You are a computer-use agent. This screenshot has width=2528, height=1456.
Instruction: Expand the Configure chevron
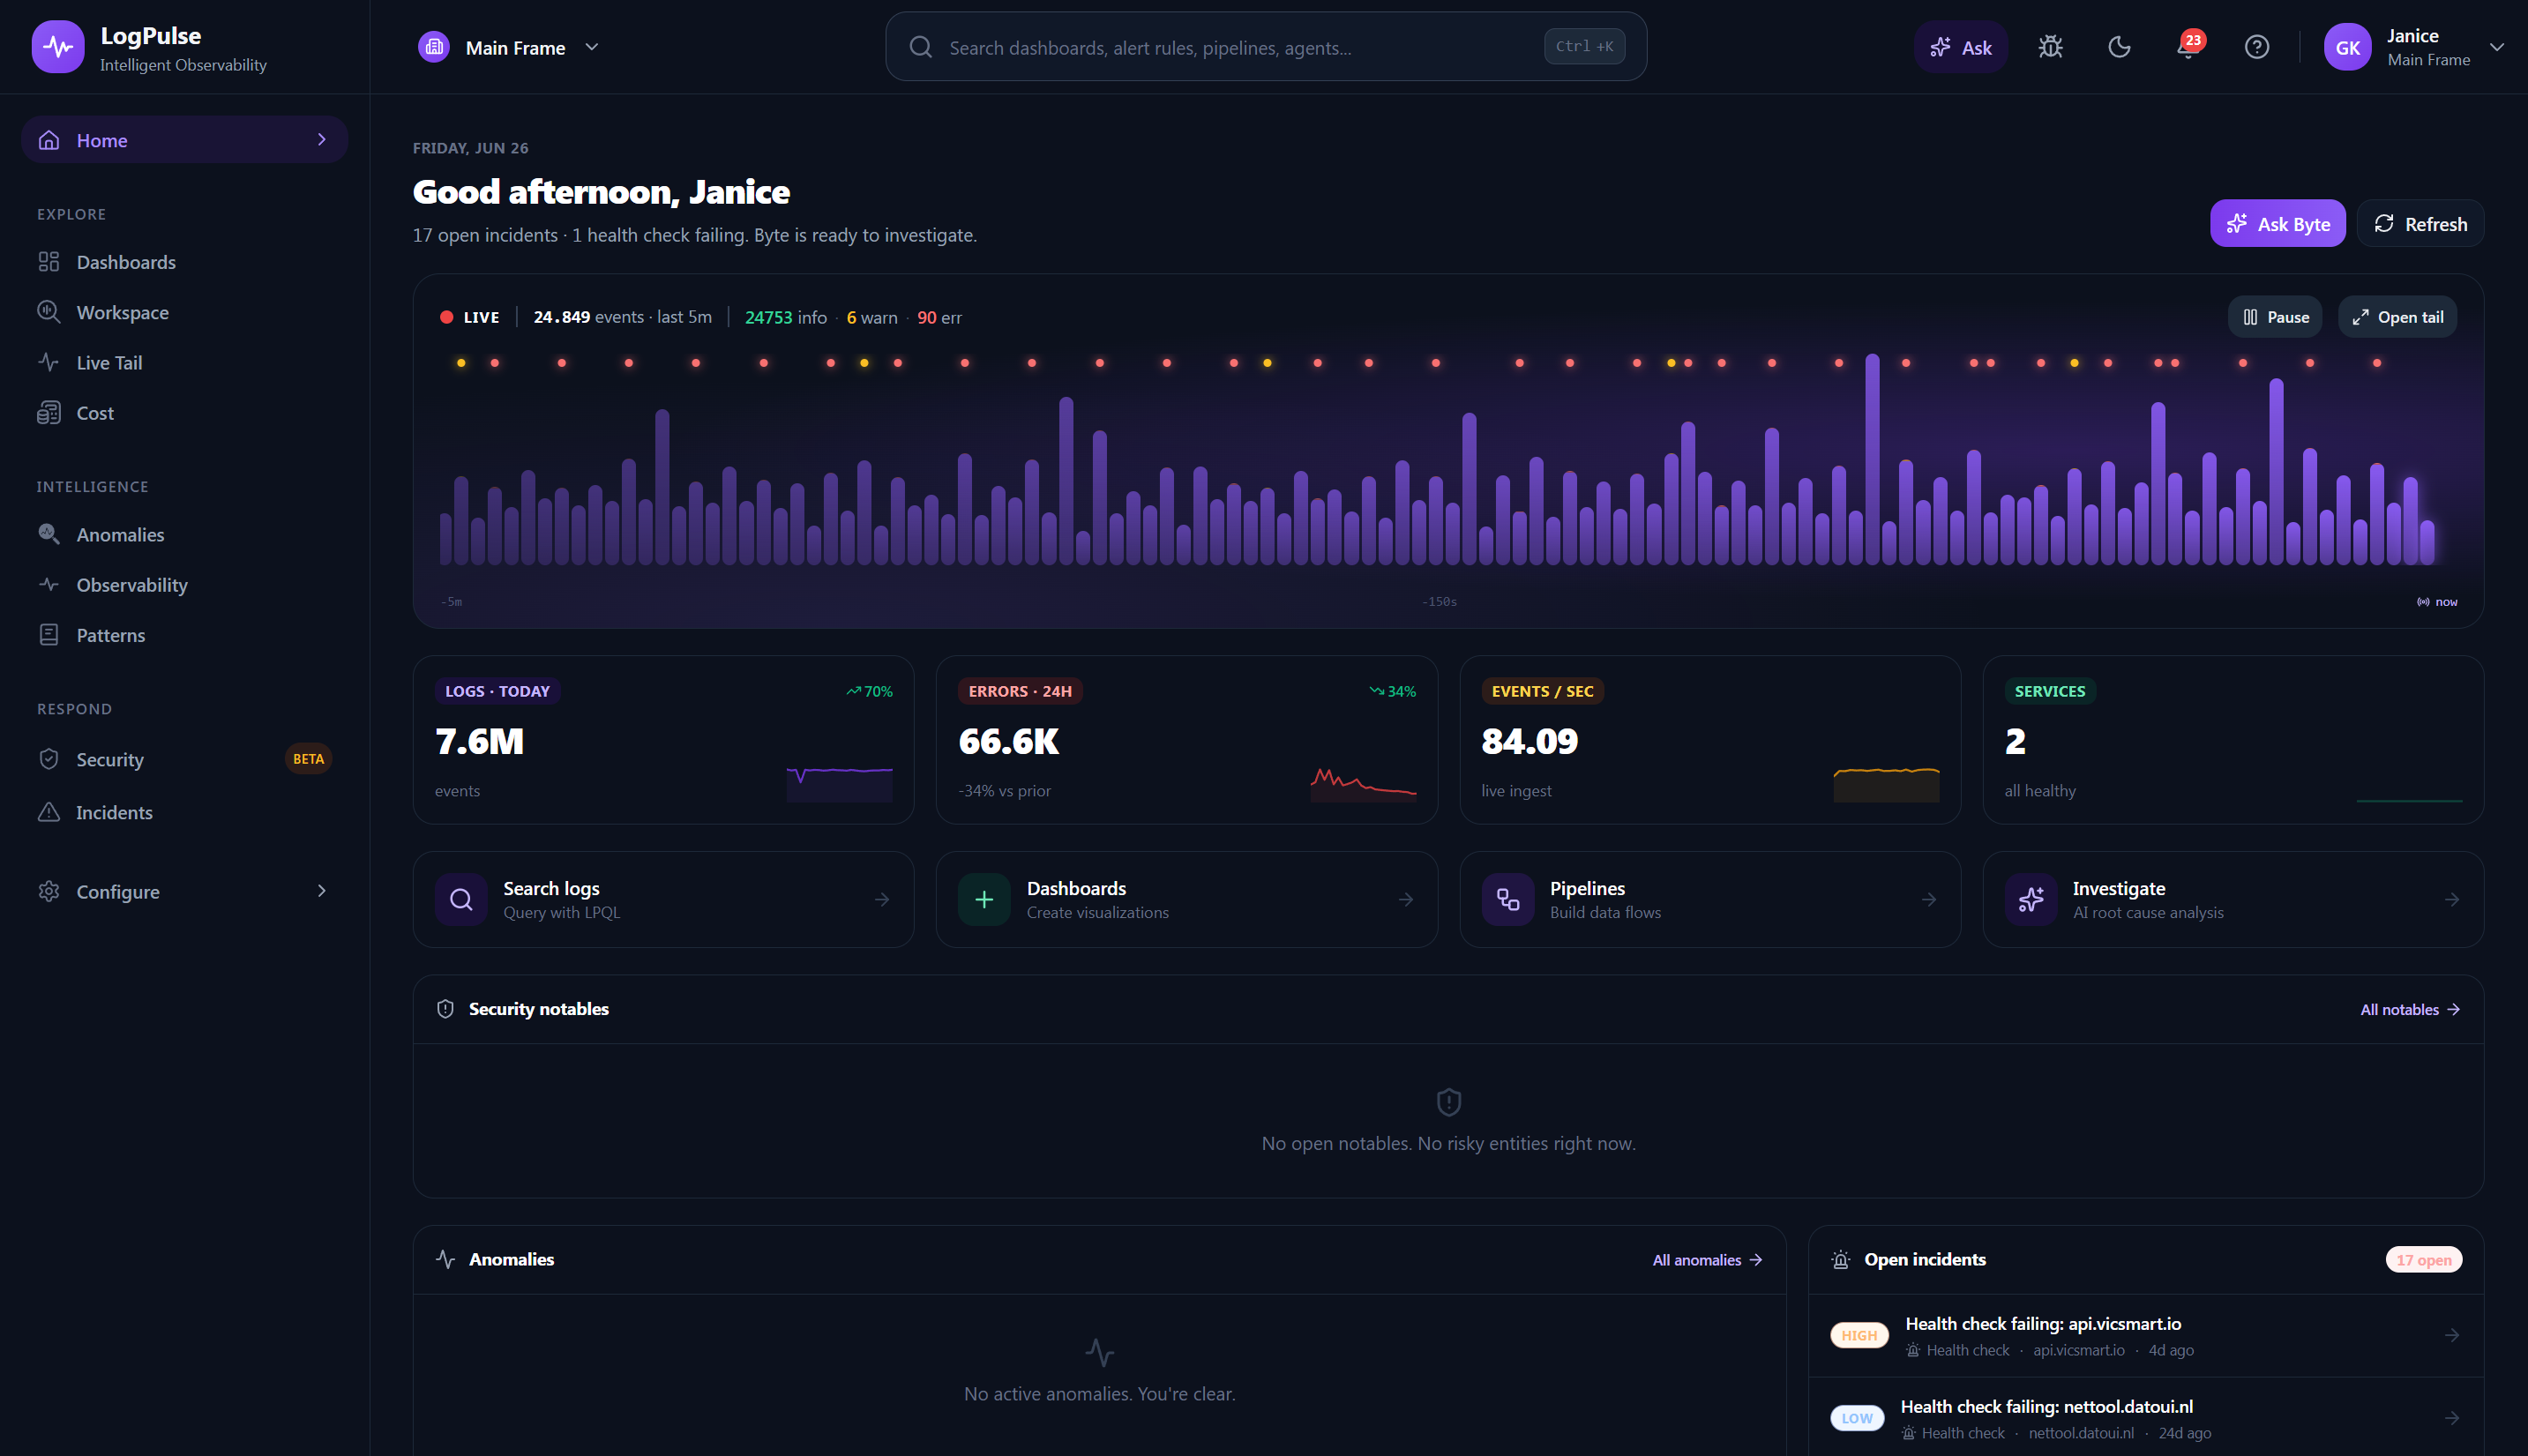coord(321,891)
